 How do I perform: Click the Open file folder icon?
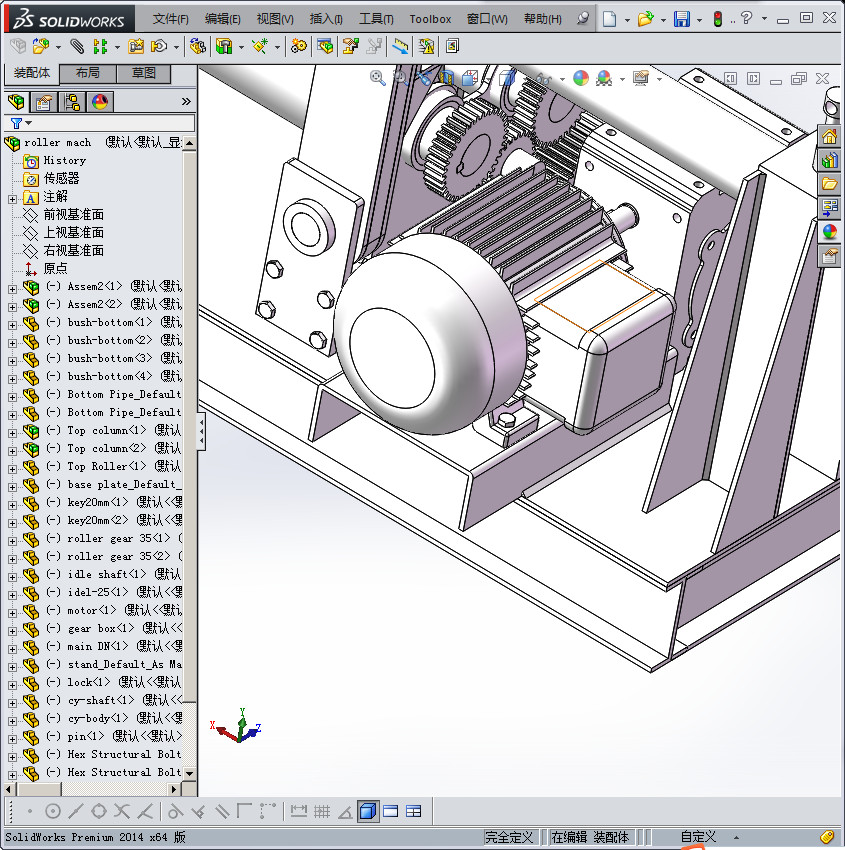pyautogui.click(x=645, y=19)
